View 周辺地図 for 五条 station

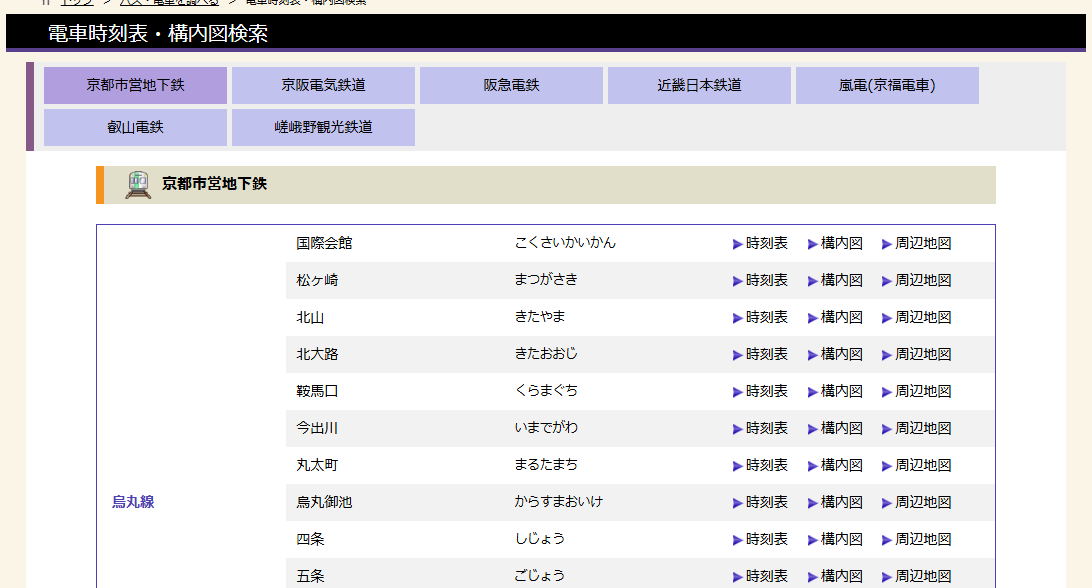(x=916, y=575)
